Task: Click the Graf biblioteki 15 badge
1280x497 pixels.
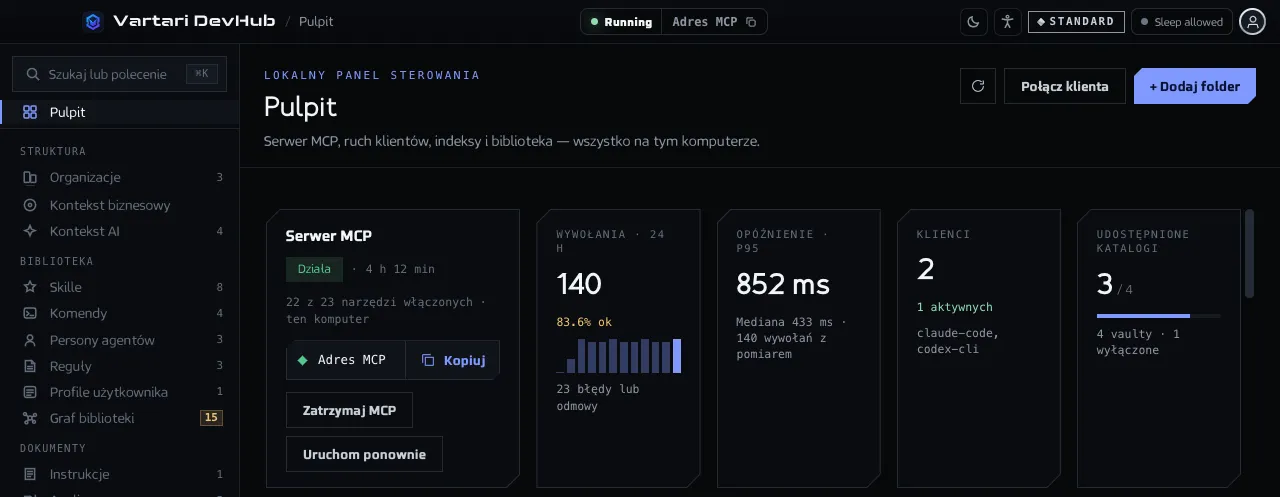Action: click(211, 418)
